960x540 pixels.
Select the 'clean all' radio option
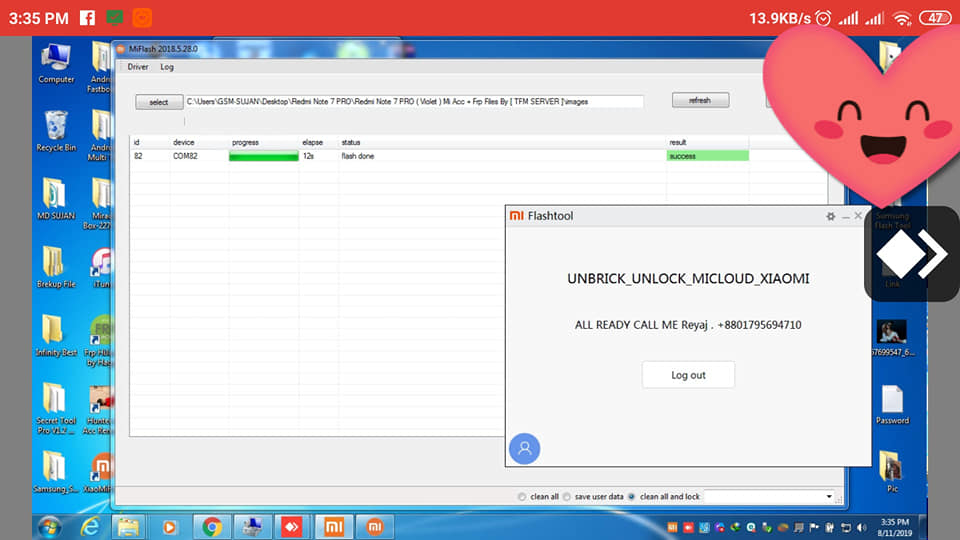tap(522, 497)
